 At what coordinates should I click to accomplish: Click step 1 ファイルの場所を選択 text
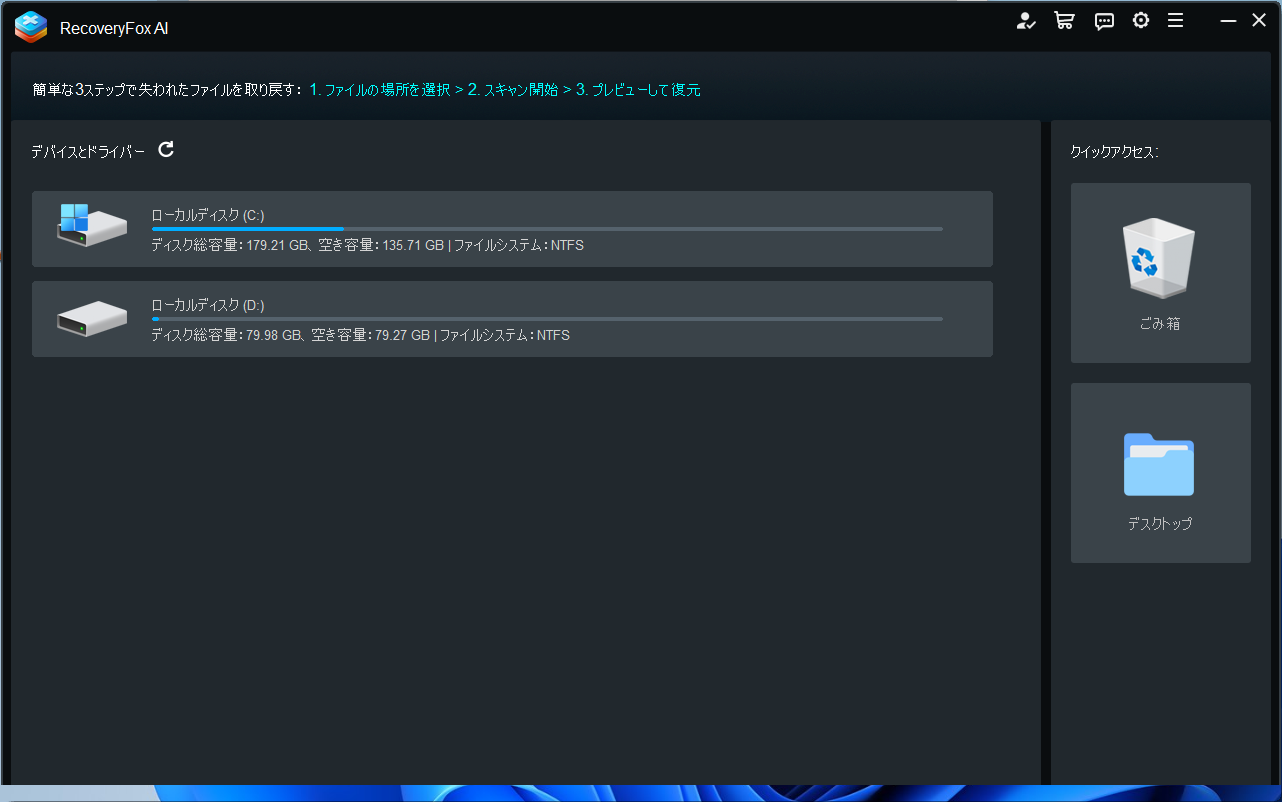pos(380,90)
